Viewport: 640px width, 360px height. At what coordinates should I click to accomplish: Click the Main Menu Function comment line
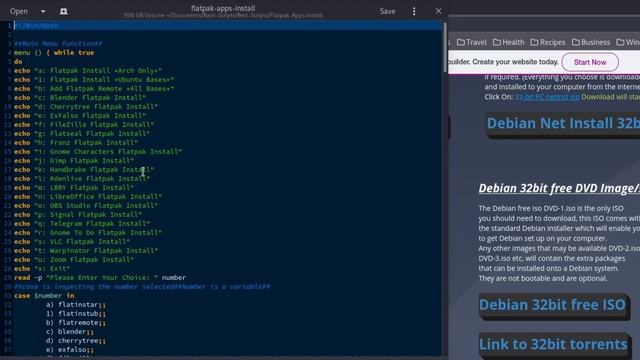58,44
